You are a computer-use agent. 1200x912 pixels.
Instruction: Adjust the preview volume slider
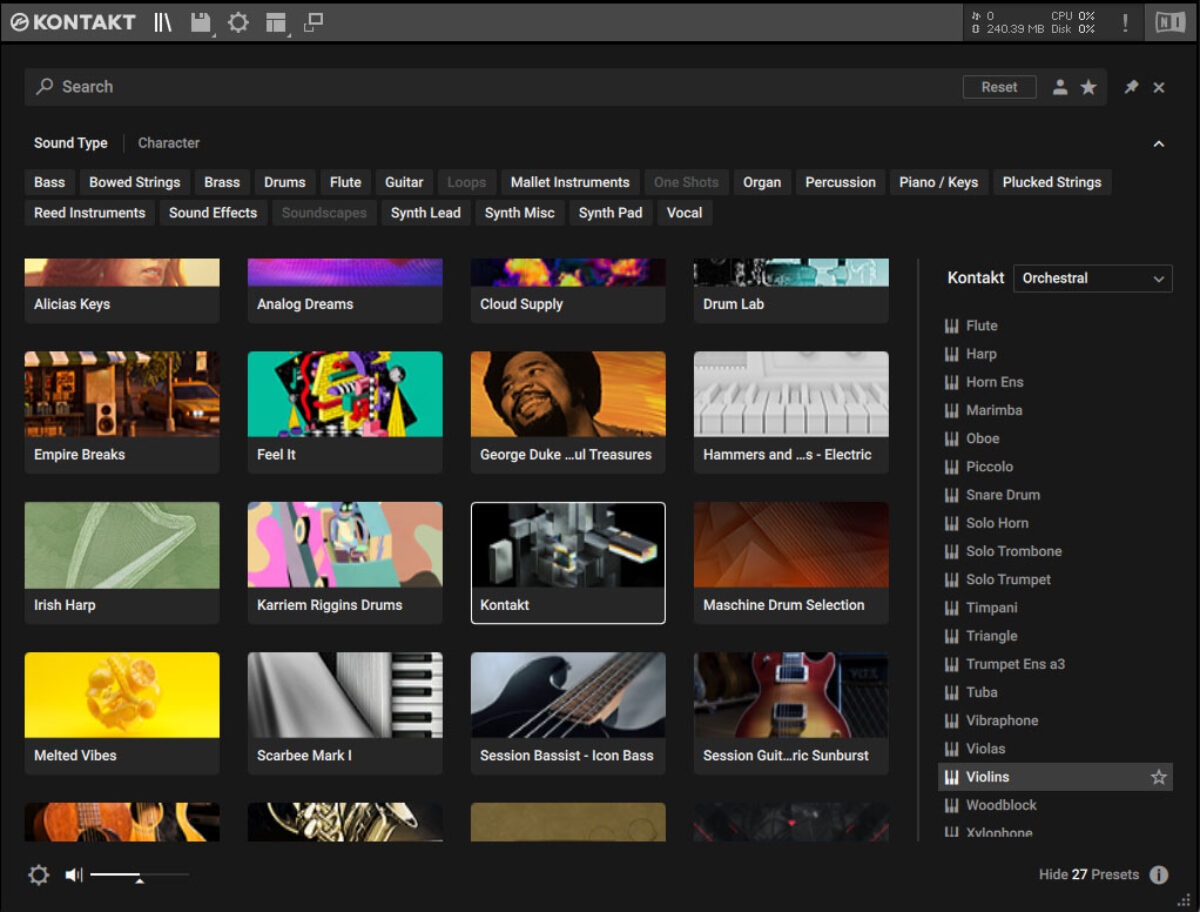[x=139, y=876]
